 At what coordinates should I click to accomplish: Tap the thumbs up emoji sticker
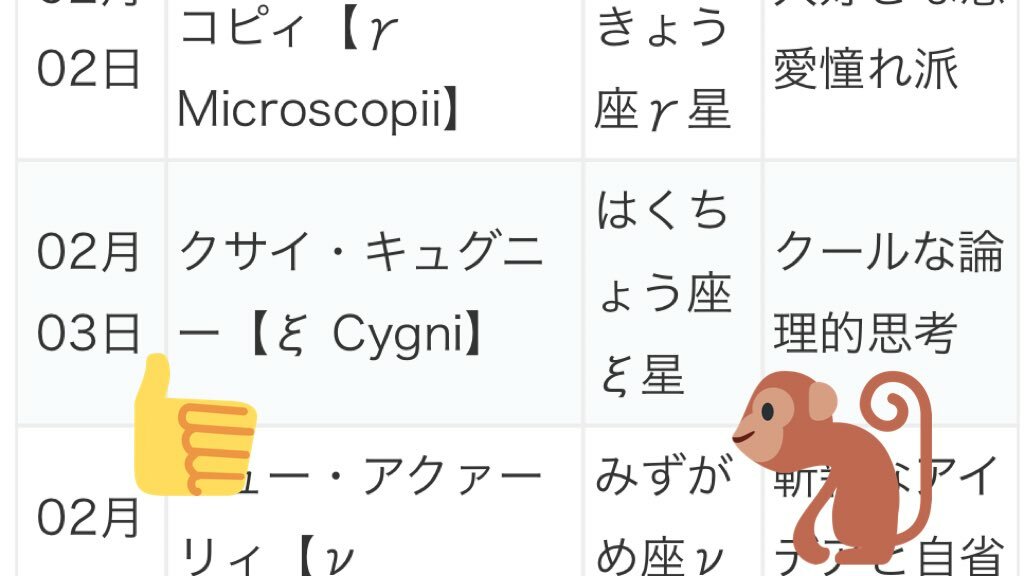(195, 425)
